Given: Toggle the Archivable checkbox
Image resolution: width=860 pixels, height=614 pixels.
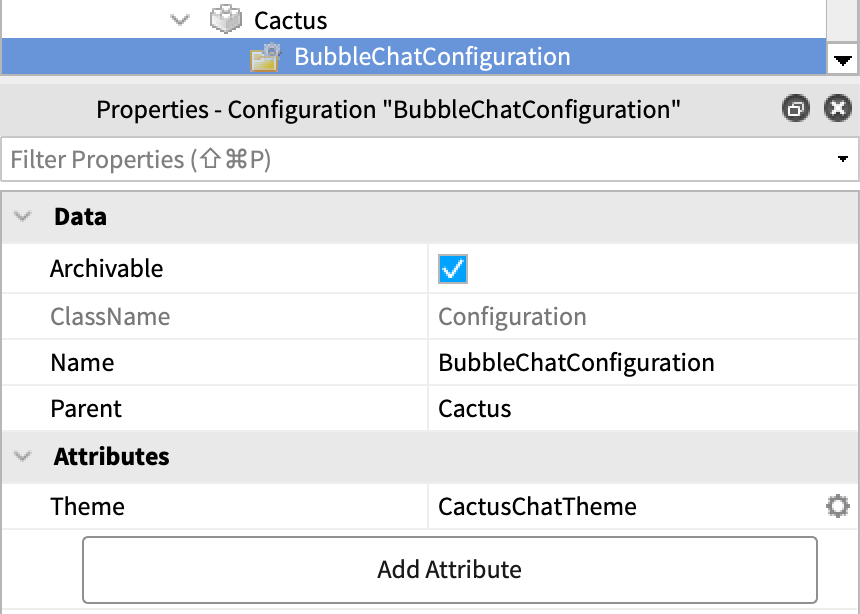Looking at the screenshot, I should 453,269.
